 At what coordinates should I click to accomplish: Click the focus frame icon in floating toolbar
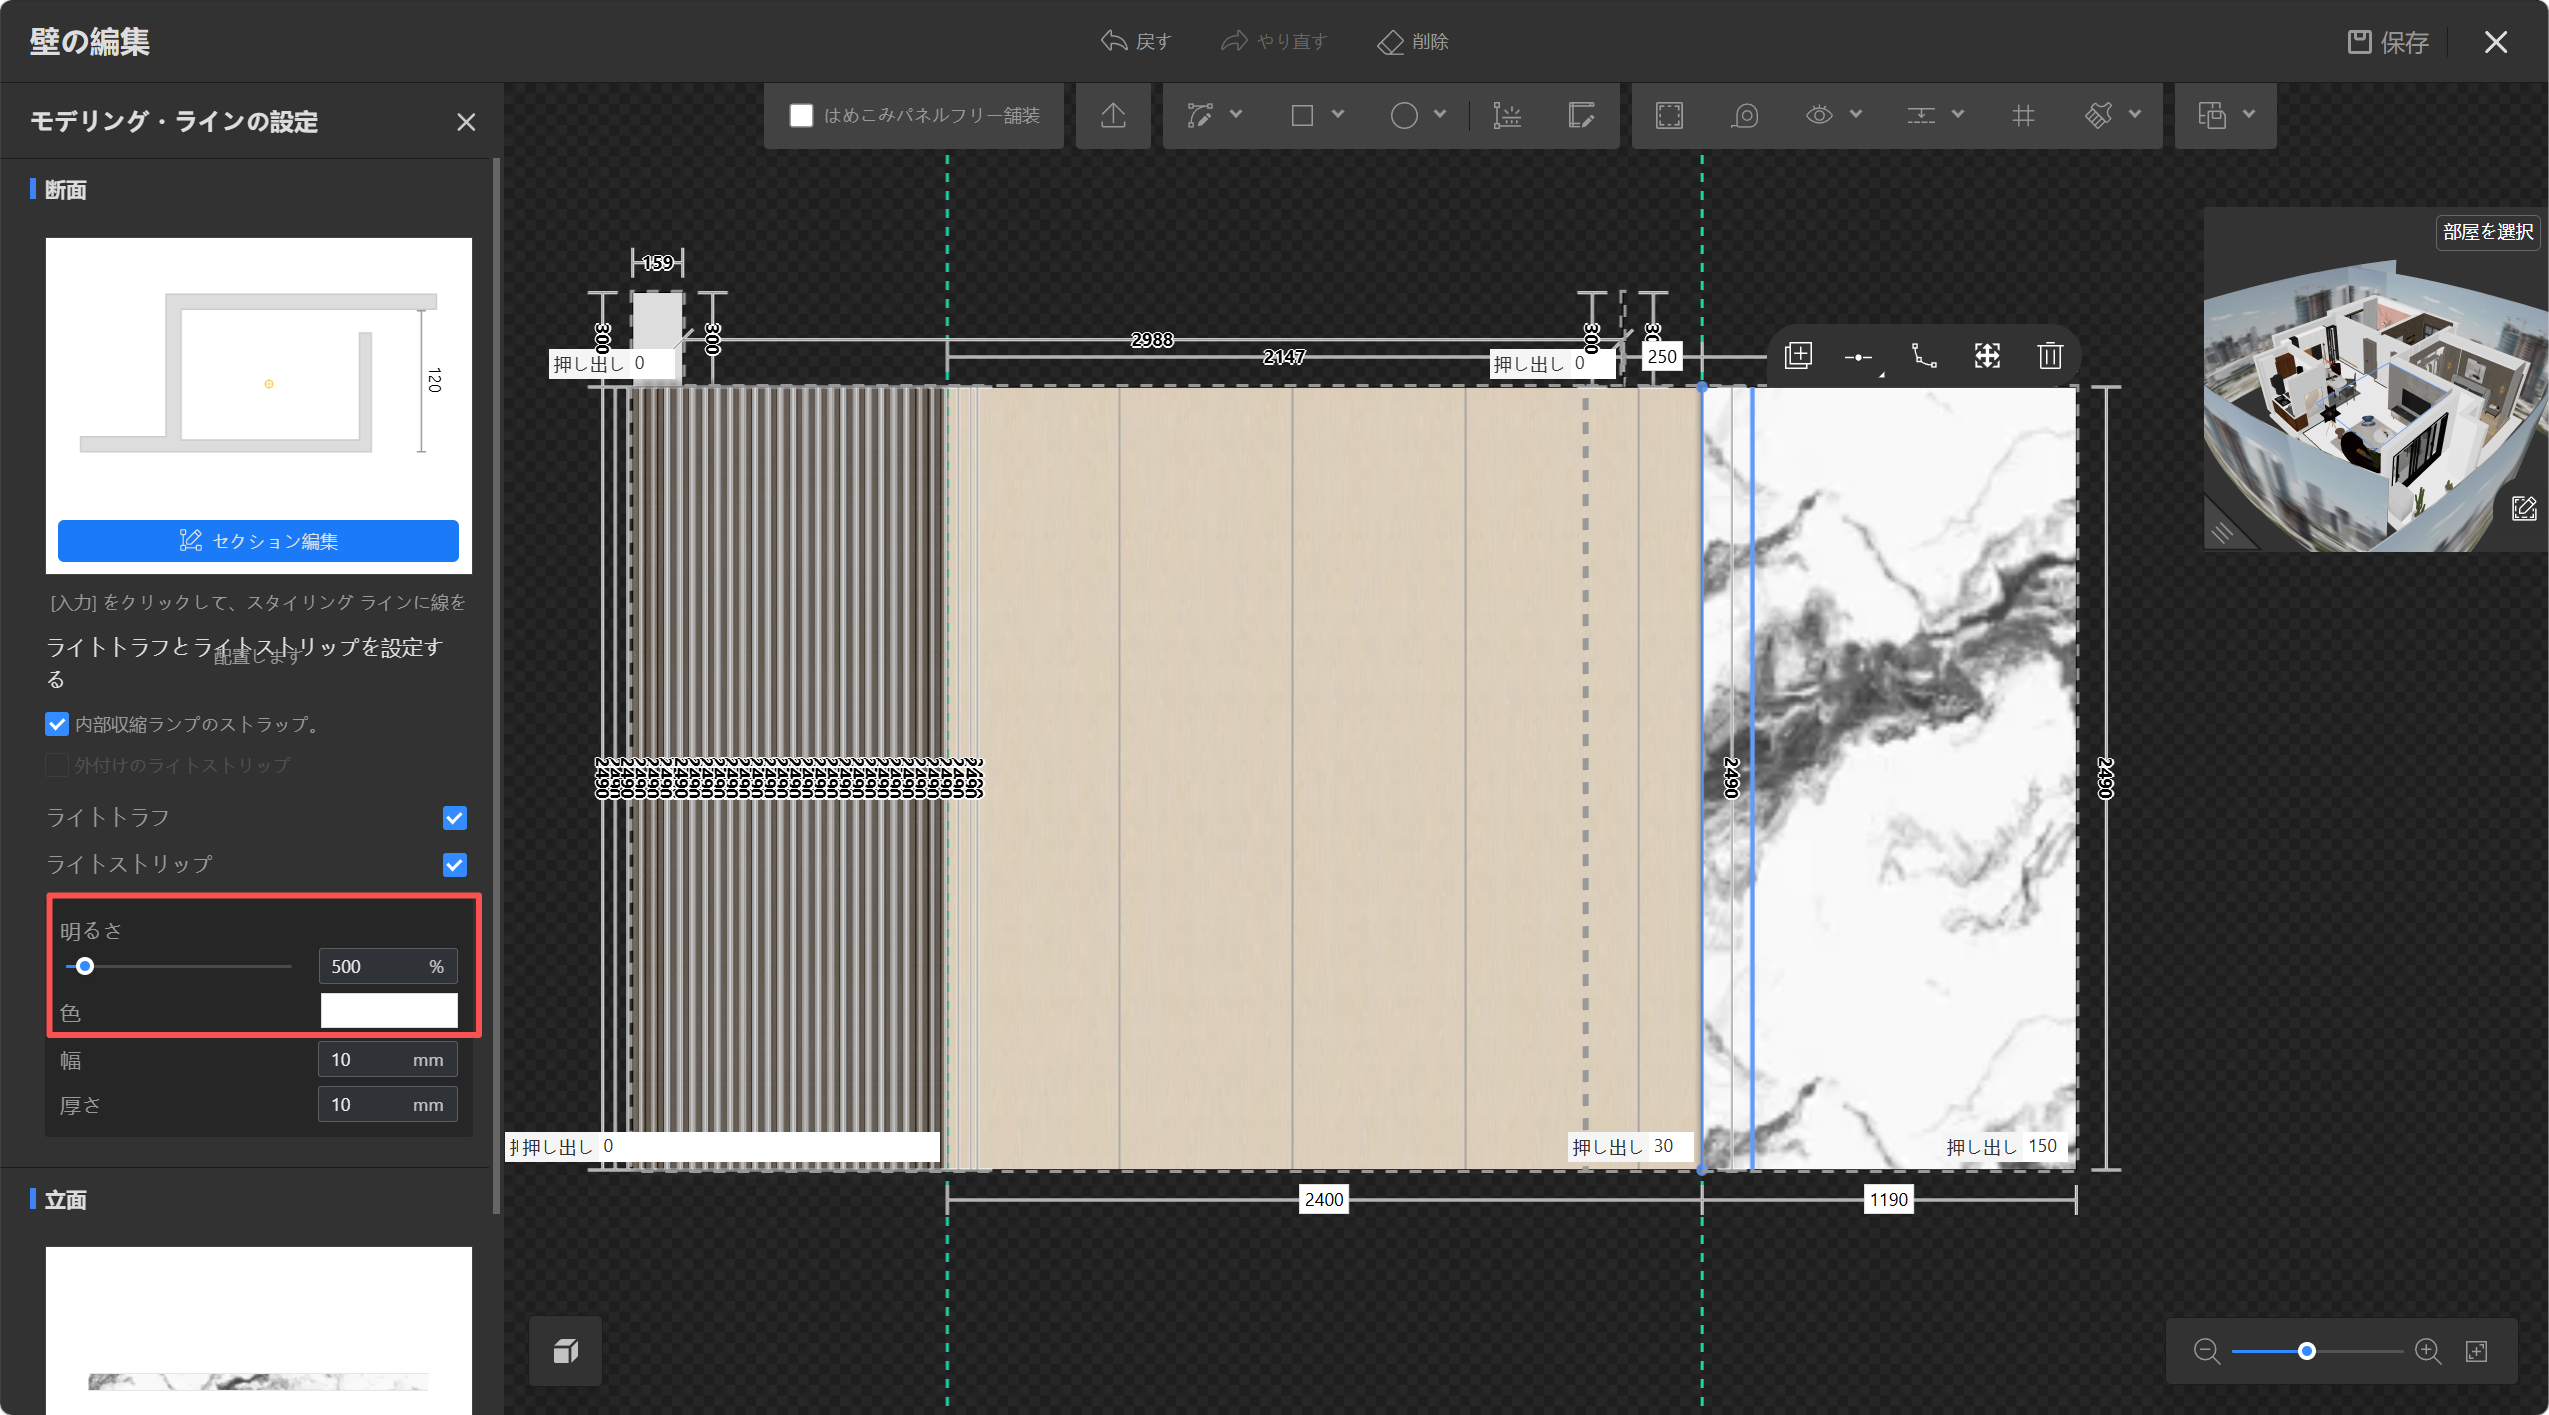coord(1987,356)
